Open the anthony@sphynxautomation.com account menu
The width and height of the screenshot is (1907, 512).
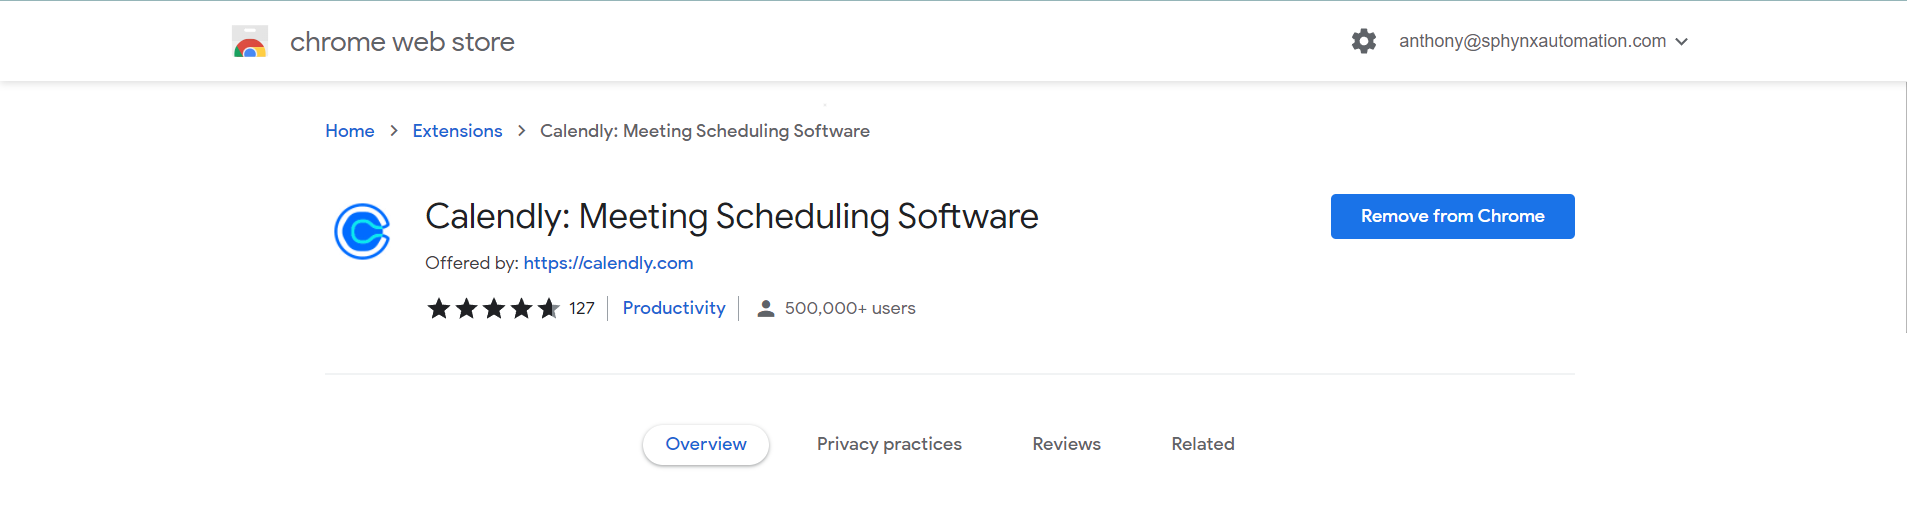coord(1532,41)
